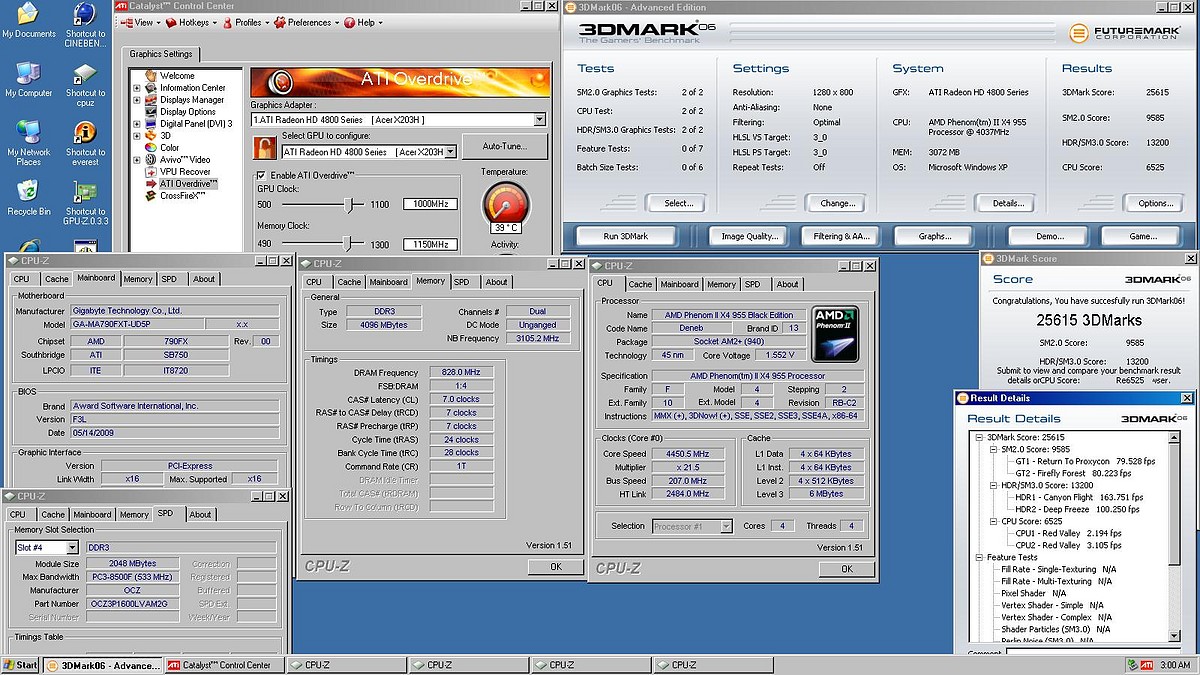1200x675 pixels.
Task: Toggle the Enable ATI Overdrive checkbox
Action: pos(262,175)
